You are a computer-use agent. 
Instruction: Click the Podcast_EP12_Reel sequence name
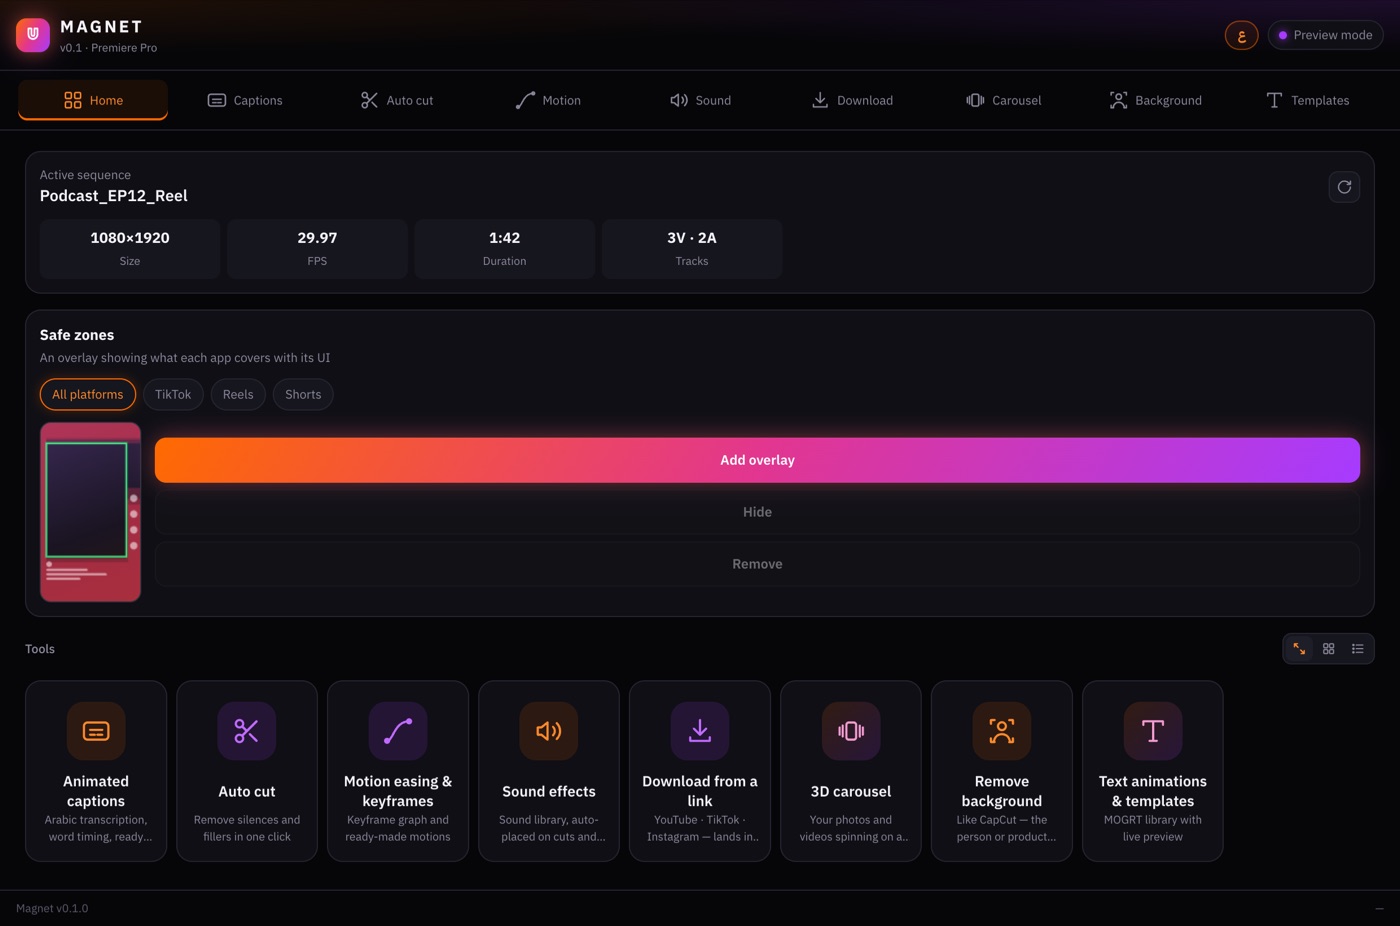(x=114, y=196)
